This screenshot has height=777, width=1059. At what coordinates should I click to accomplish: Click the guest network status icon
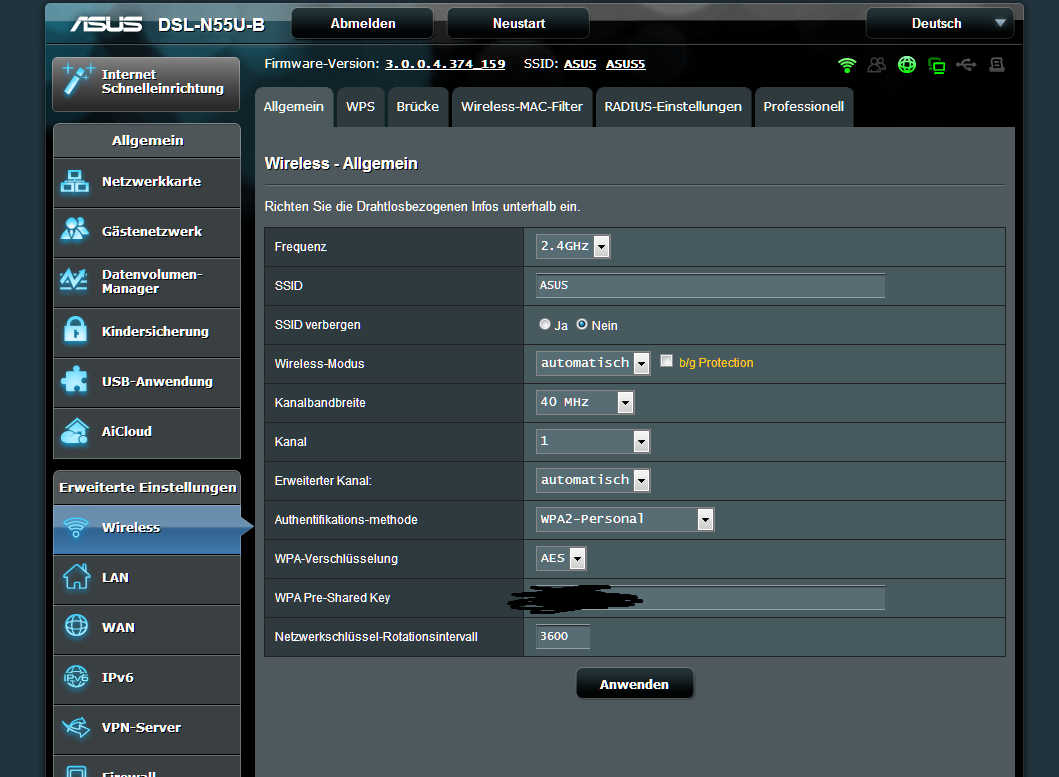(877, 65)
